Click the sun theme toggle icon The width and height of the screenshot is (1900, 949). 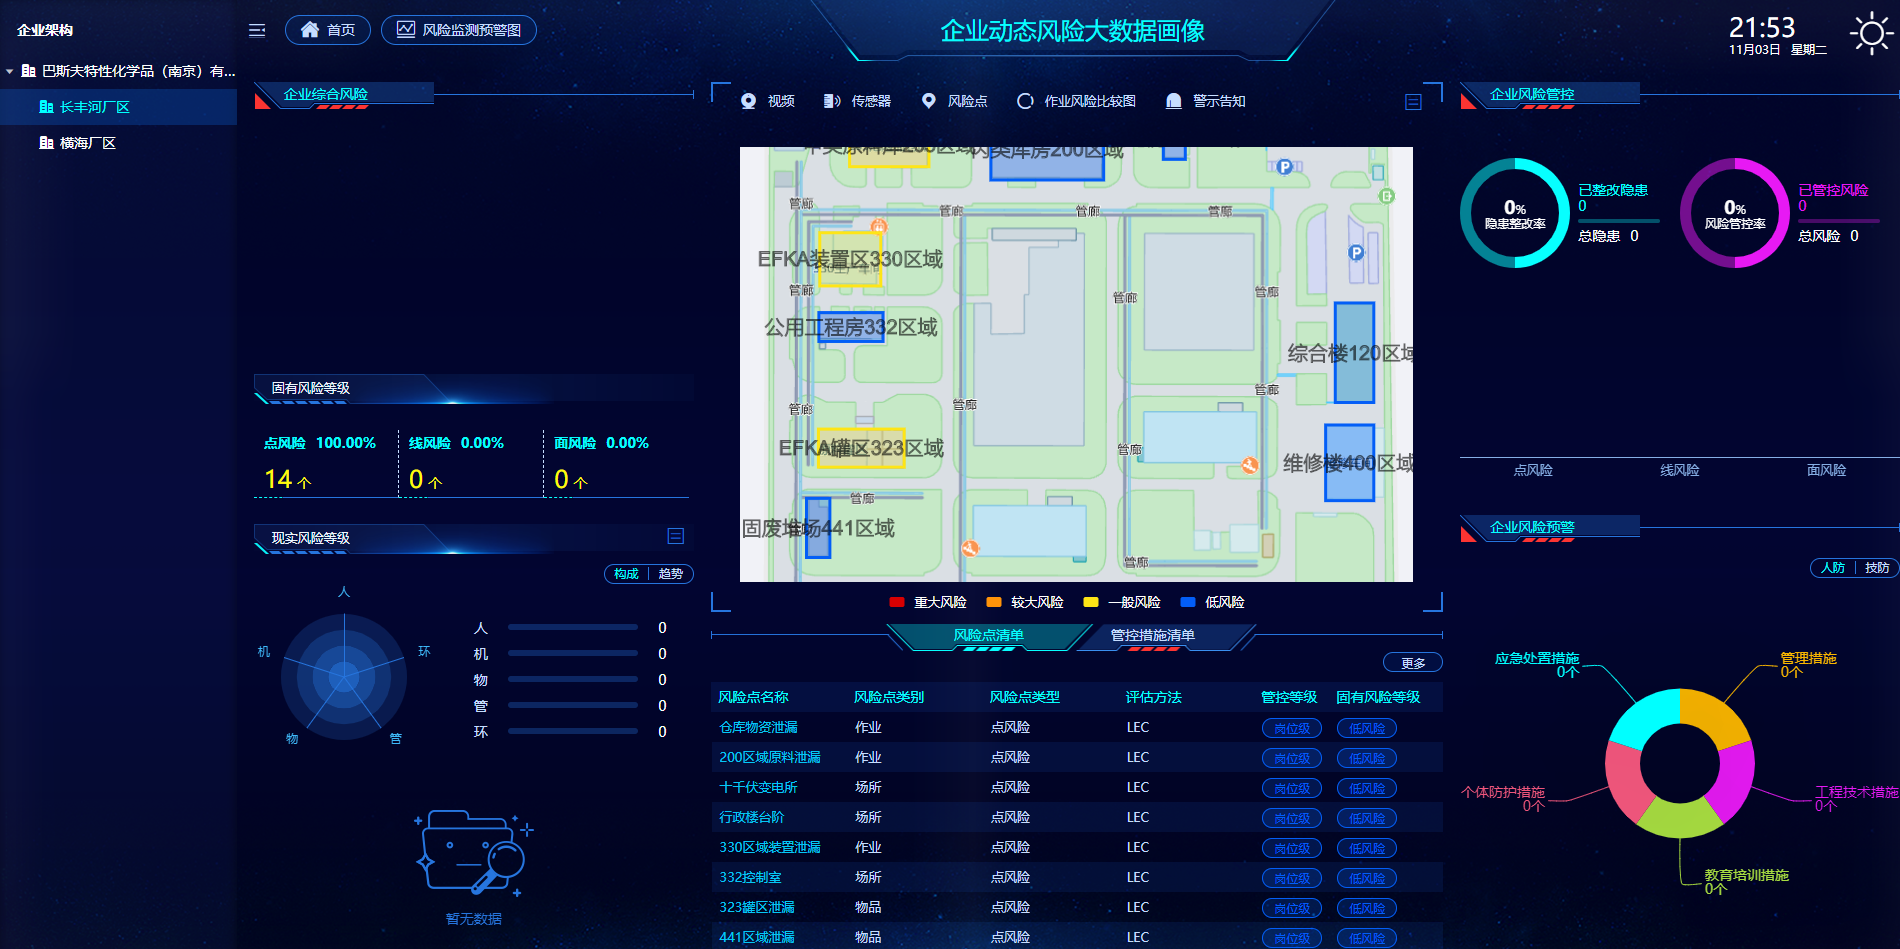coord(1871,34)
